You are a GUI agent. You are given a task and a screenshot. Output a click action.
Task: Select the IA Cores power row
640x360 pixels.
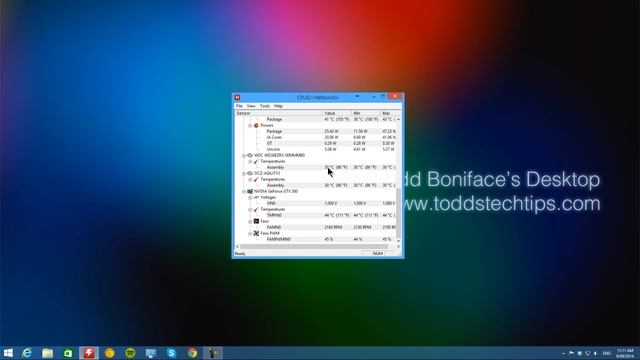[x=315, y=138]
